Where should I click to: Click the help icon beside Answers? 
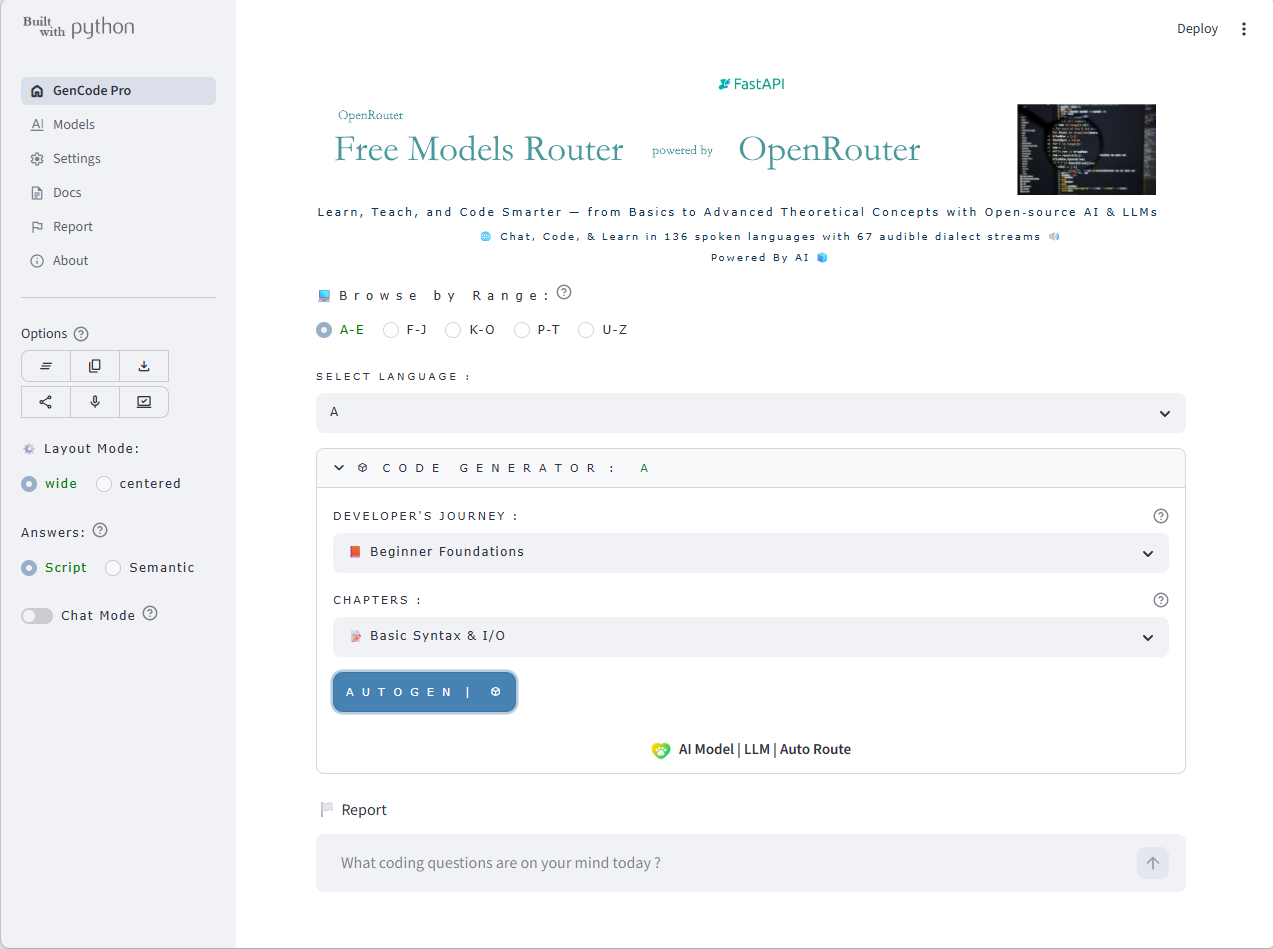pos(100,531)
